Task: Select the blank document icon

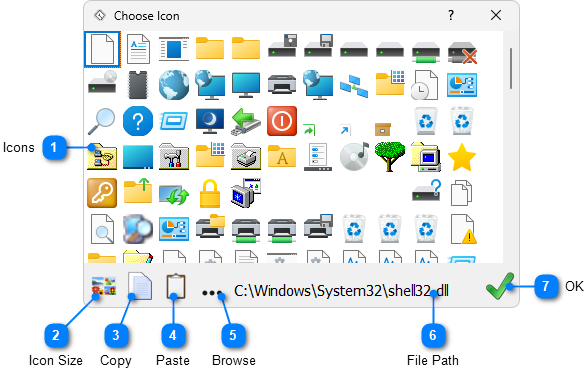Action: click(x=102, y=49)
